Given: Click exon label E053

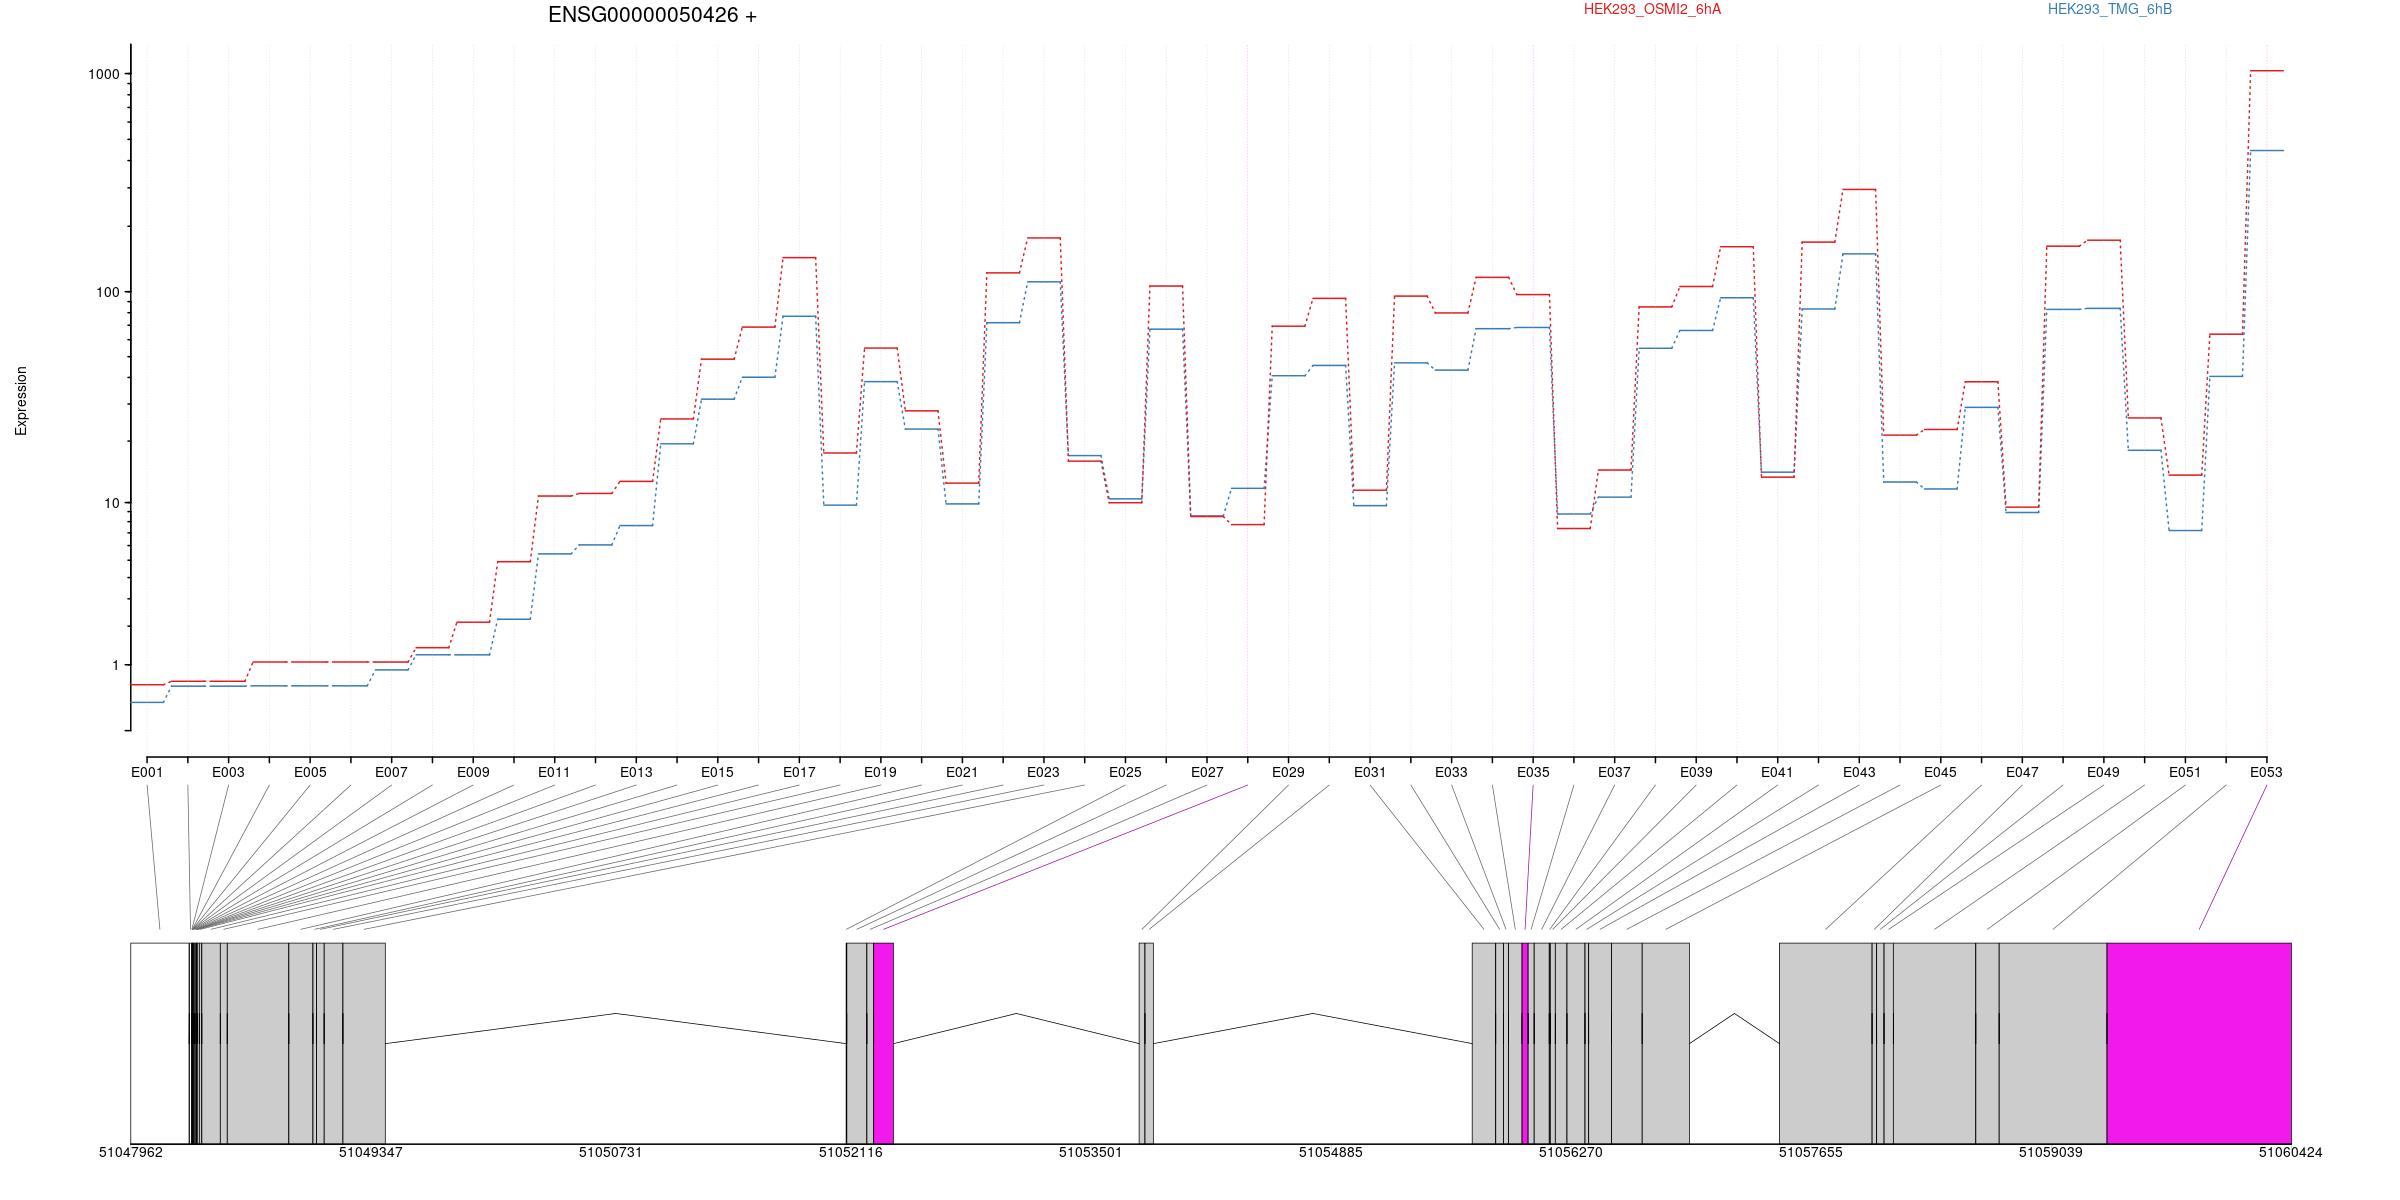Looking at the screenshot, I should [2266, 772].
